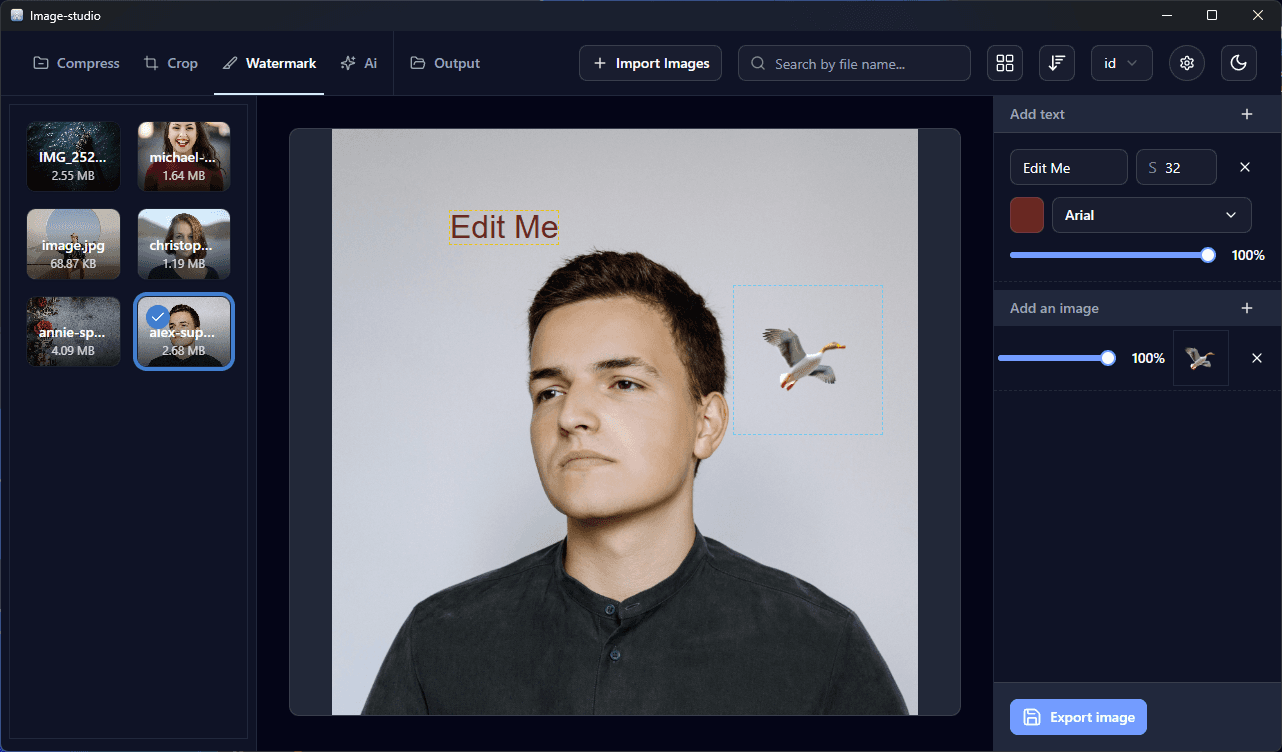Switch to the Compress tab
This screenshot has height=752, width=1282.
(x=76, y=63)
